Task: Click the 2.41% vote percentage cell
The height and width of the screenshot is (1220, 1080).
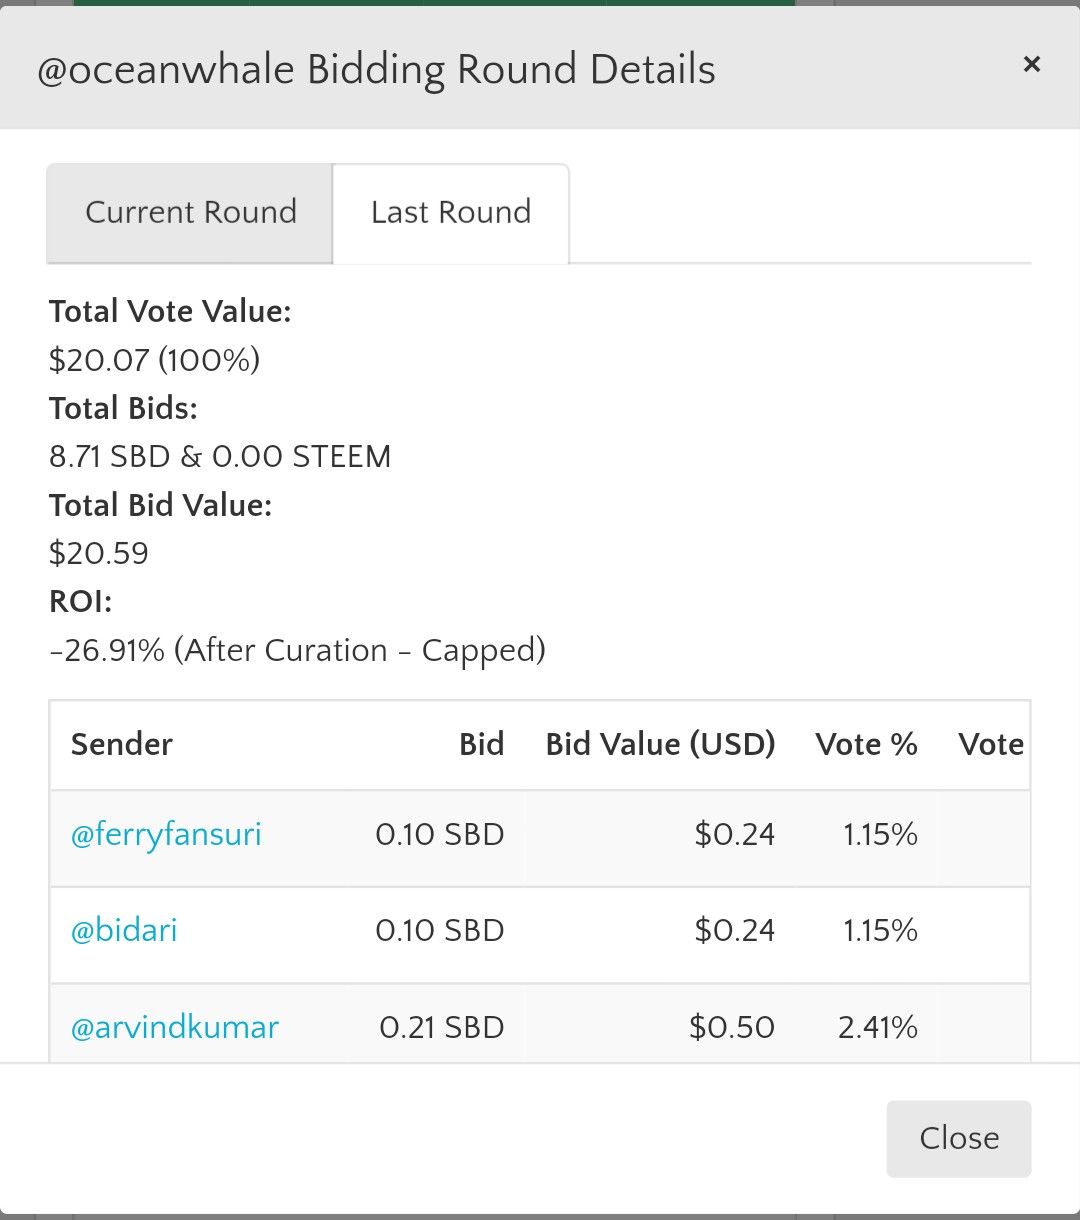Action: [877, 1027]
